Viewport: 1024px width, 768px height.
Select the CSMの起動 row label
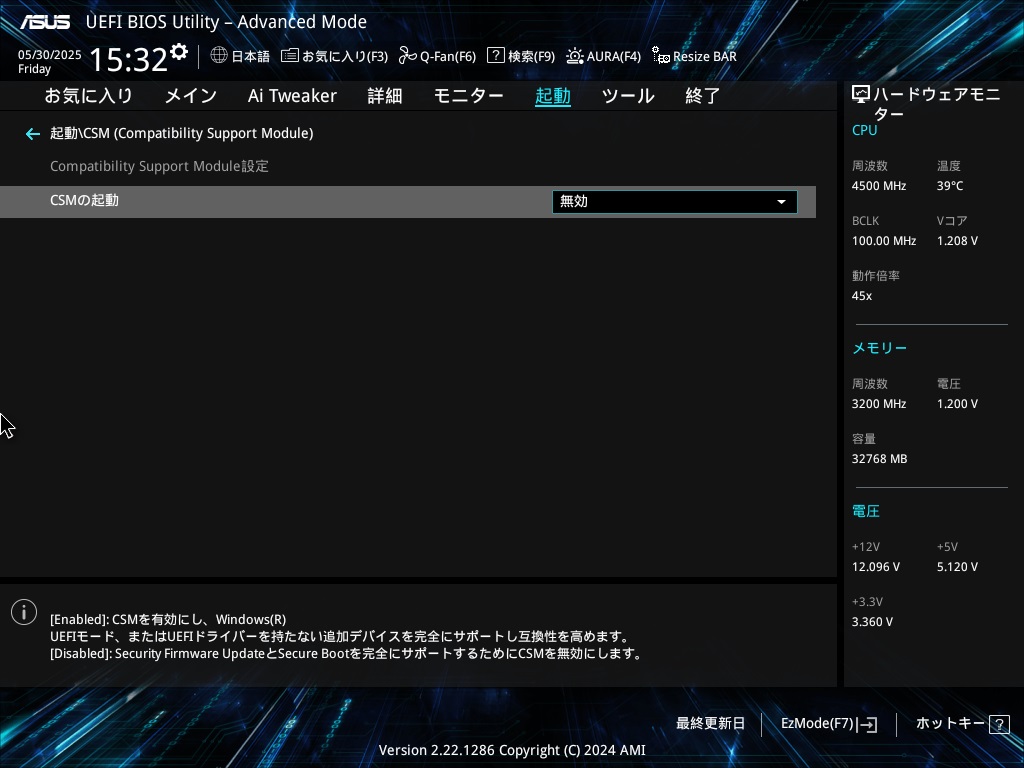coord(84,200)
